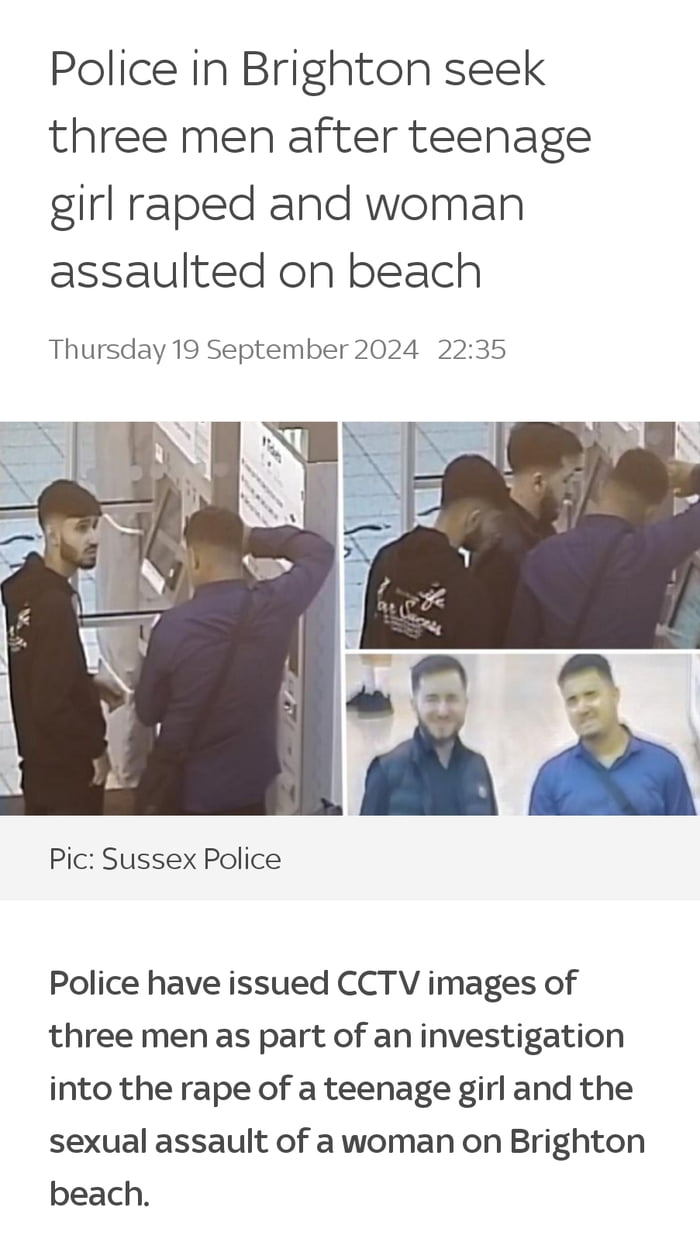Click the word CCTV in the paragraph
The width and height of the screenshot is (700, 1242).
tap(374, 982)
